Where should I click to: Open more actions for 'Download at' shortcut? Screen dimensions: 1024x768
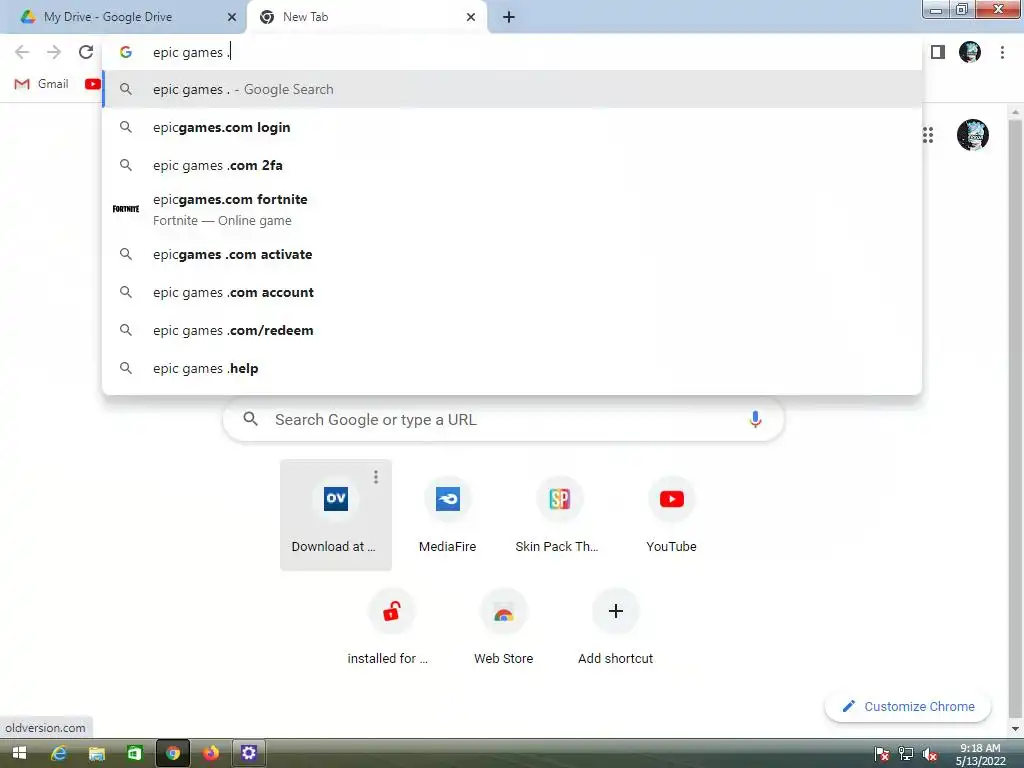click(376, 477)
